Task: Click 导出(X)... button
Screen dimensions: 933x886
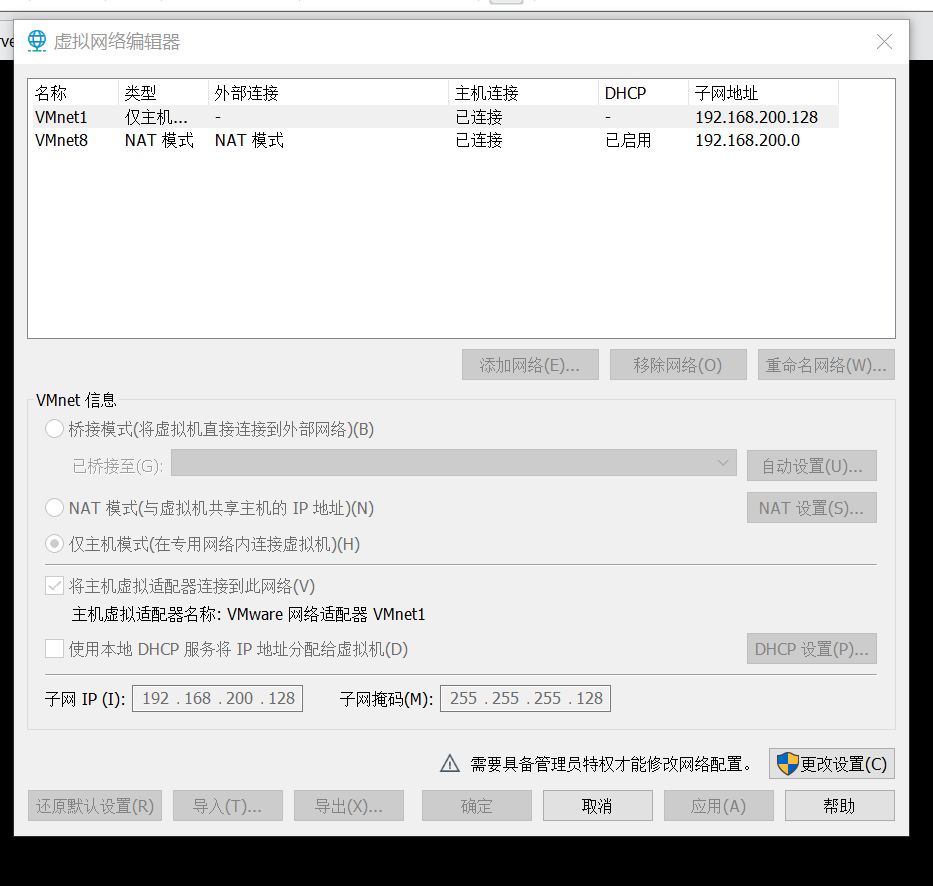Action: click(x=349, y=806)
